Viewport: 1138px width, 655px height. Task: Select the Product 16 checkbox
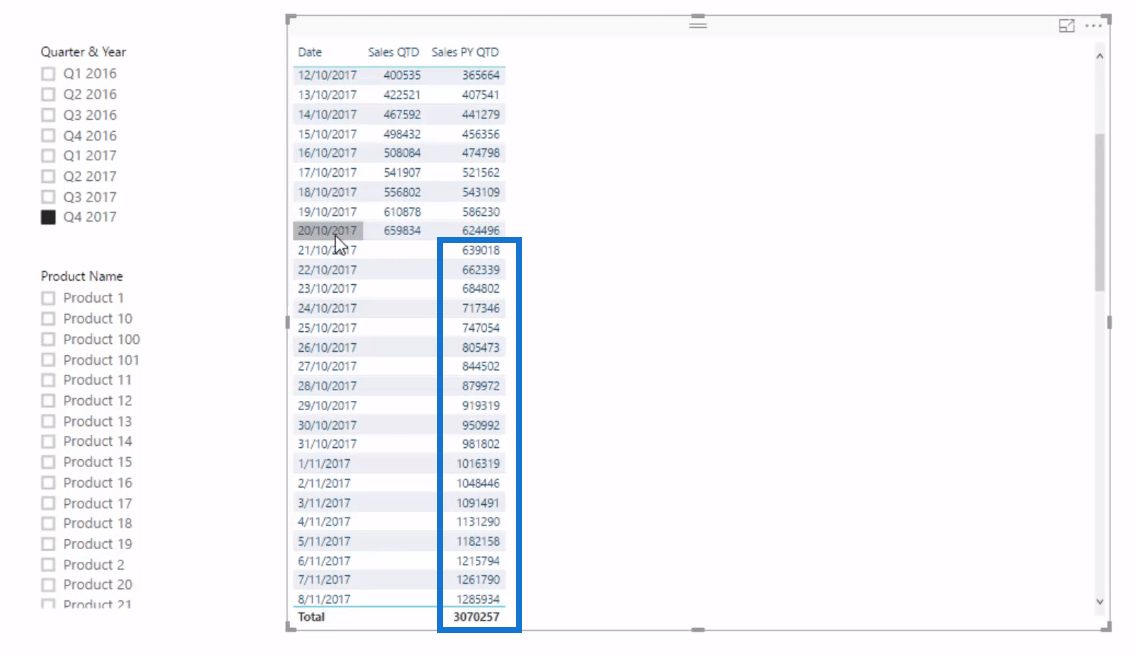coord(48,482)
